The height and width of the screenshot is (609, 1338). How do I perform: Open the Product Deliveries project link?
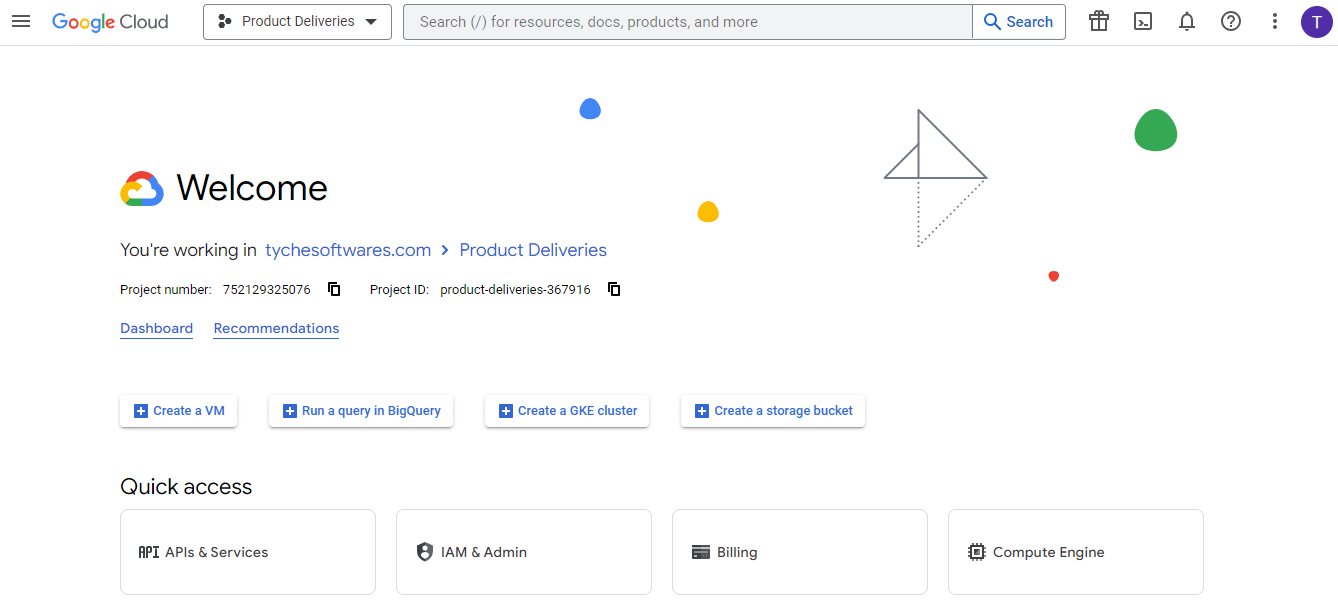533,250
